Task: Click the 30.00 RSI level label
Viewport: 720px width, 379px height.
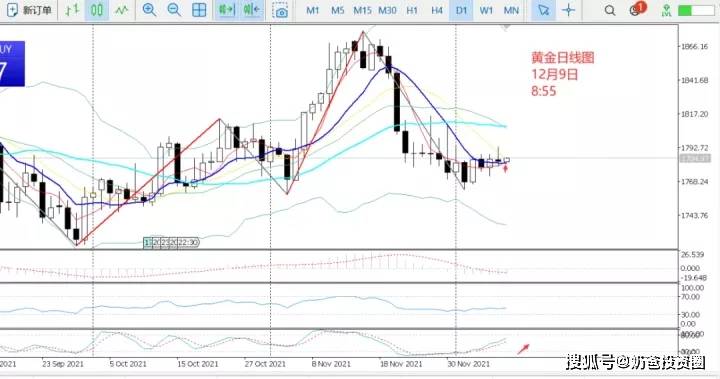Action: click(x=691, y=315)
